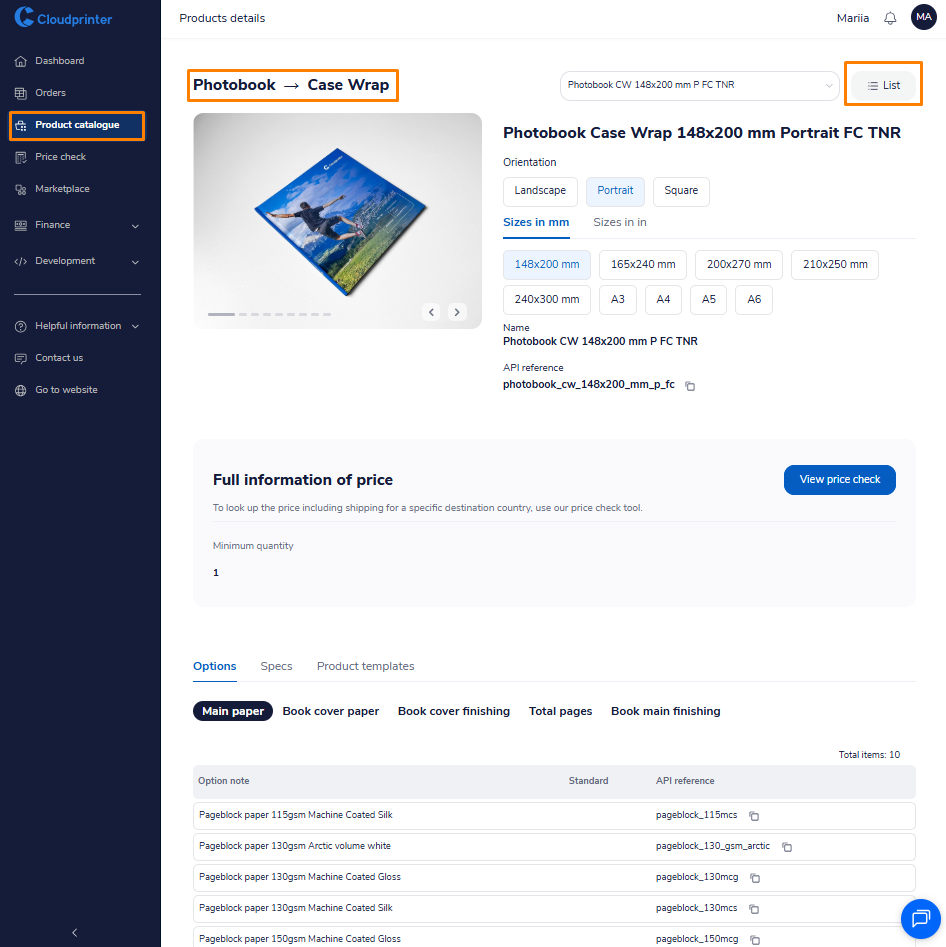Click Go to website globe icon

click(21, 390)
